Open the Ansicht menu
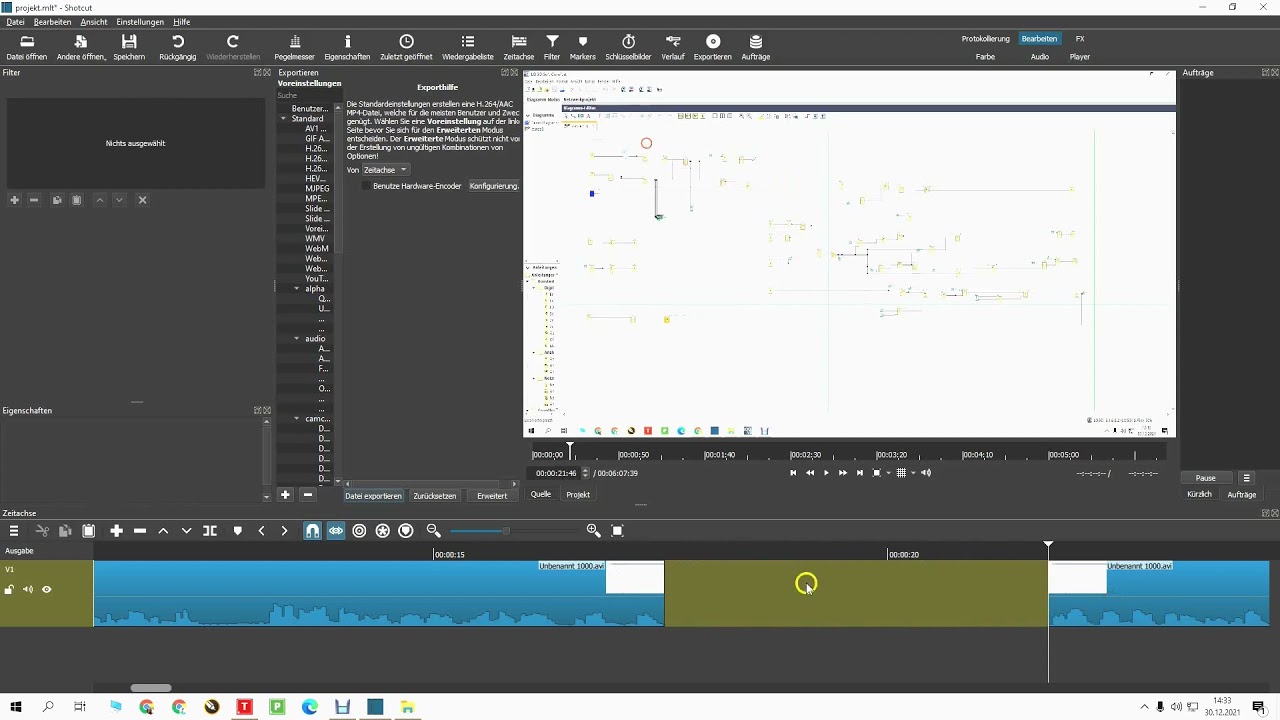The height and width of the screenshot is (720, 1280). pos(94,22)
